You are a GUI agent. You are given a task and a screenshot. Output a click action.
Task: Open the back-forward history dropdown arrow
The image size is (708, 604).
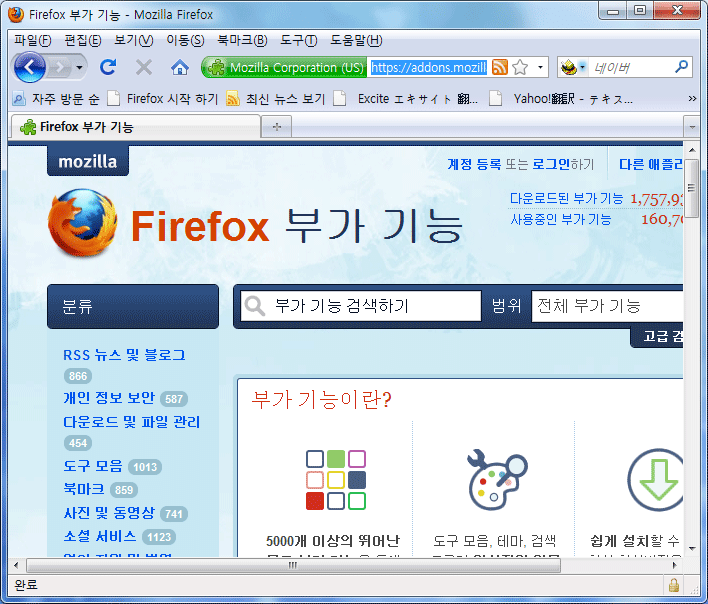tap(80, 68)
